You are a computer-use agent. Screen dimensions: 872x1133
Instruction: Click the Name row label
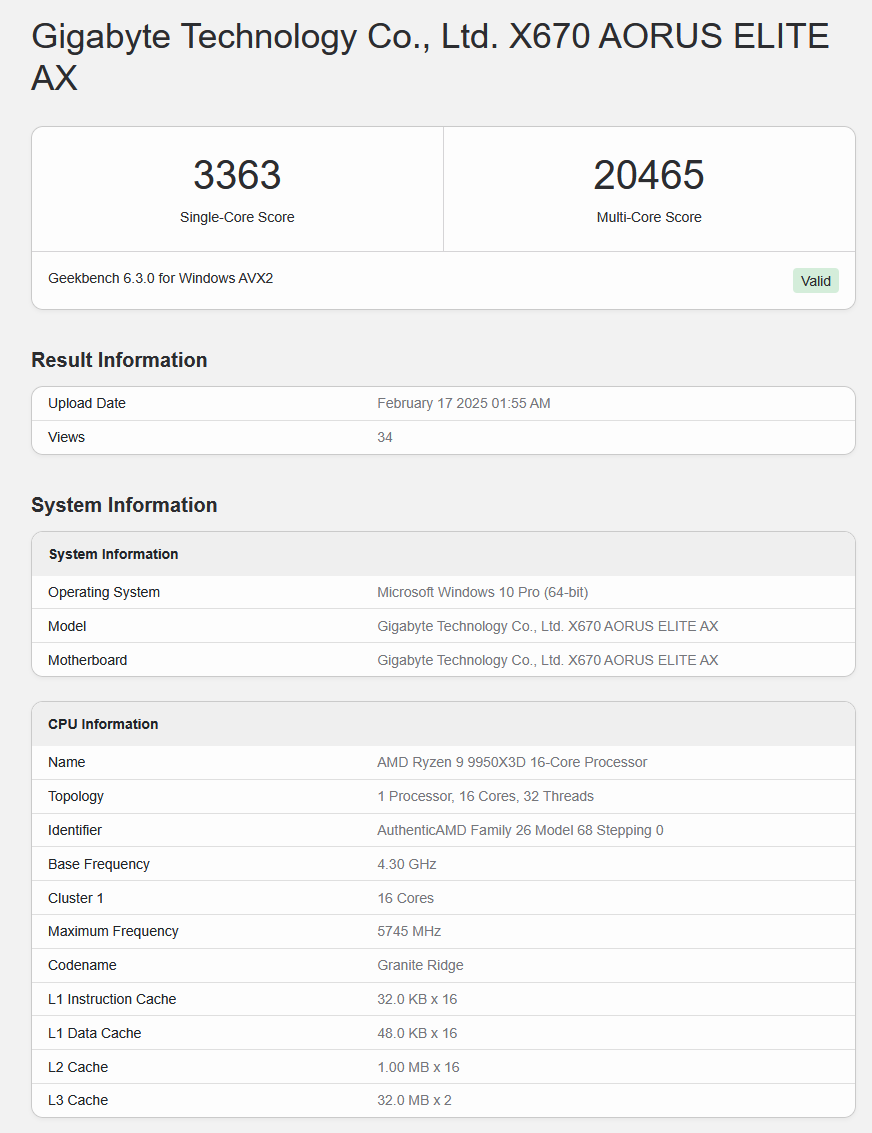(x=66, y=762)
